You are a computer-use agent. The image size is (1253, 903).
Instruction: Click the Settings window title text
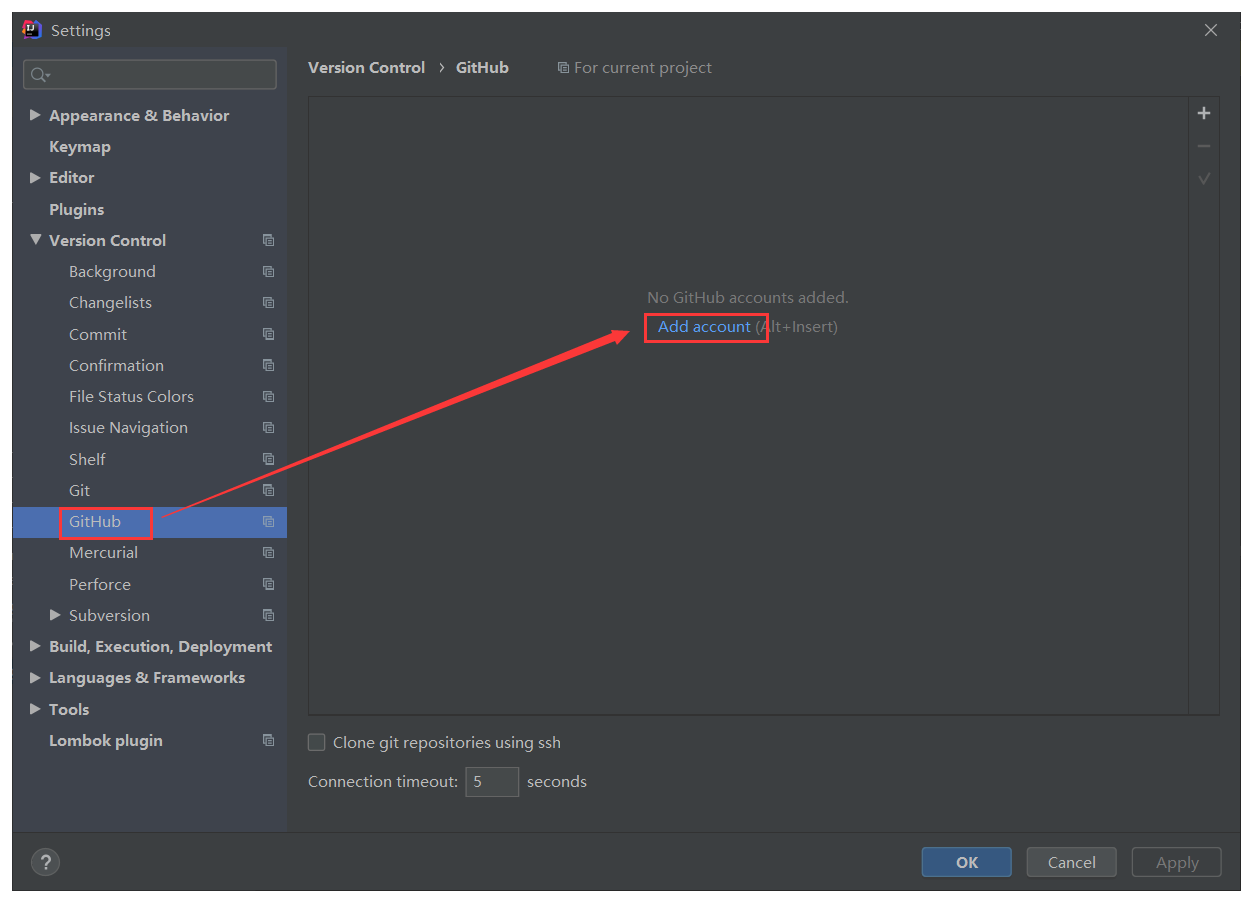(x=81, y=30)
